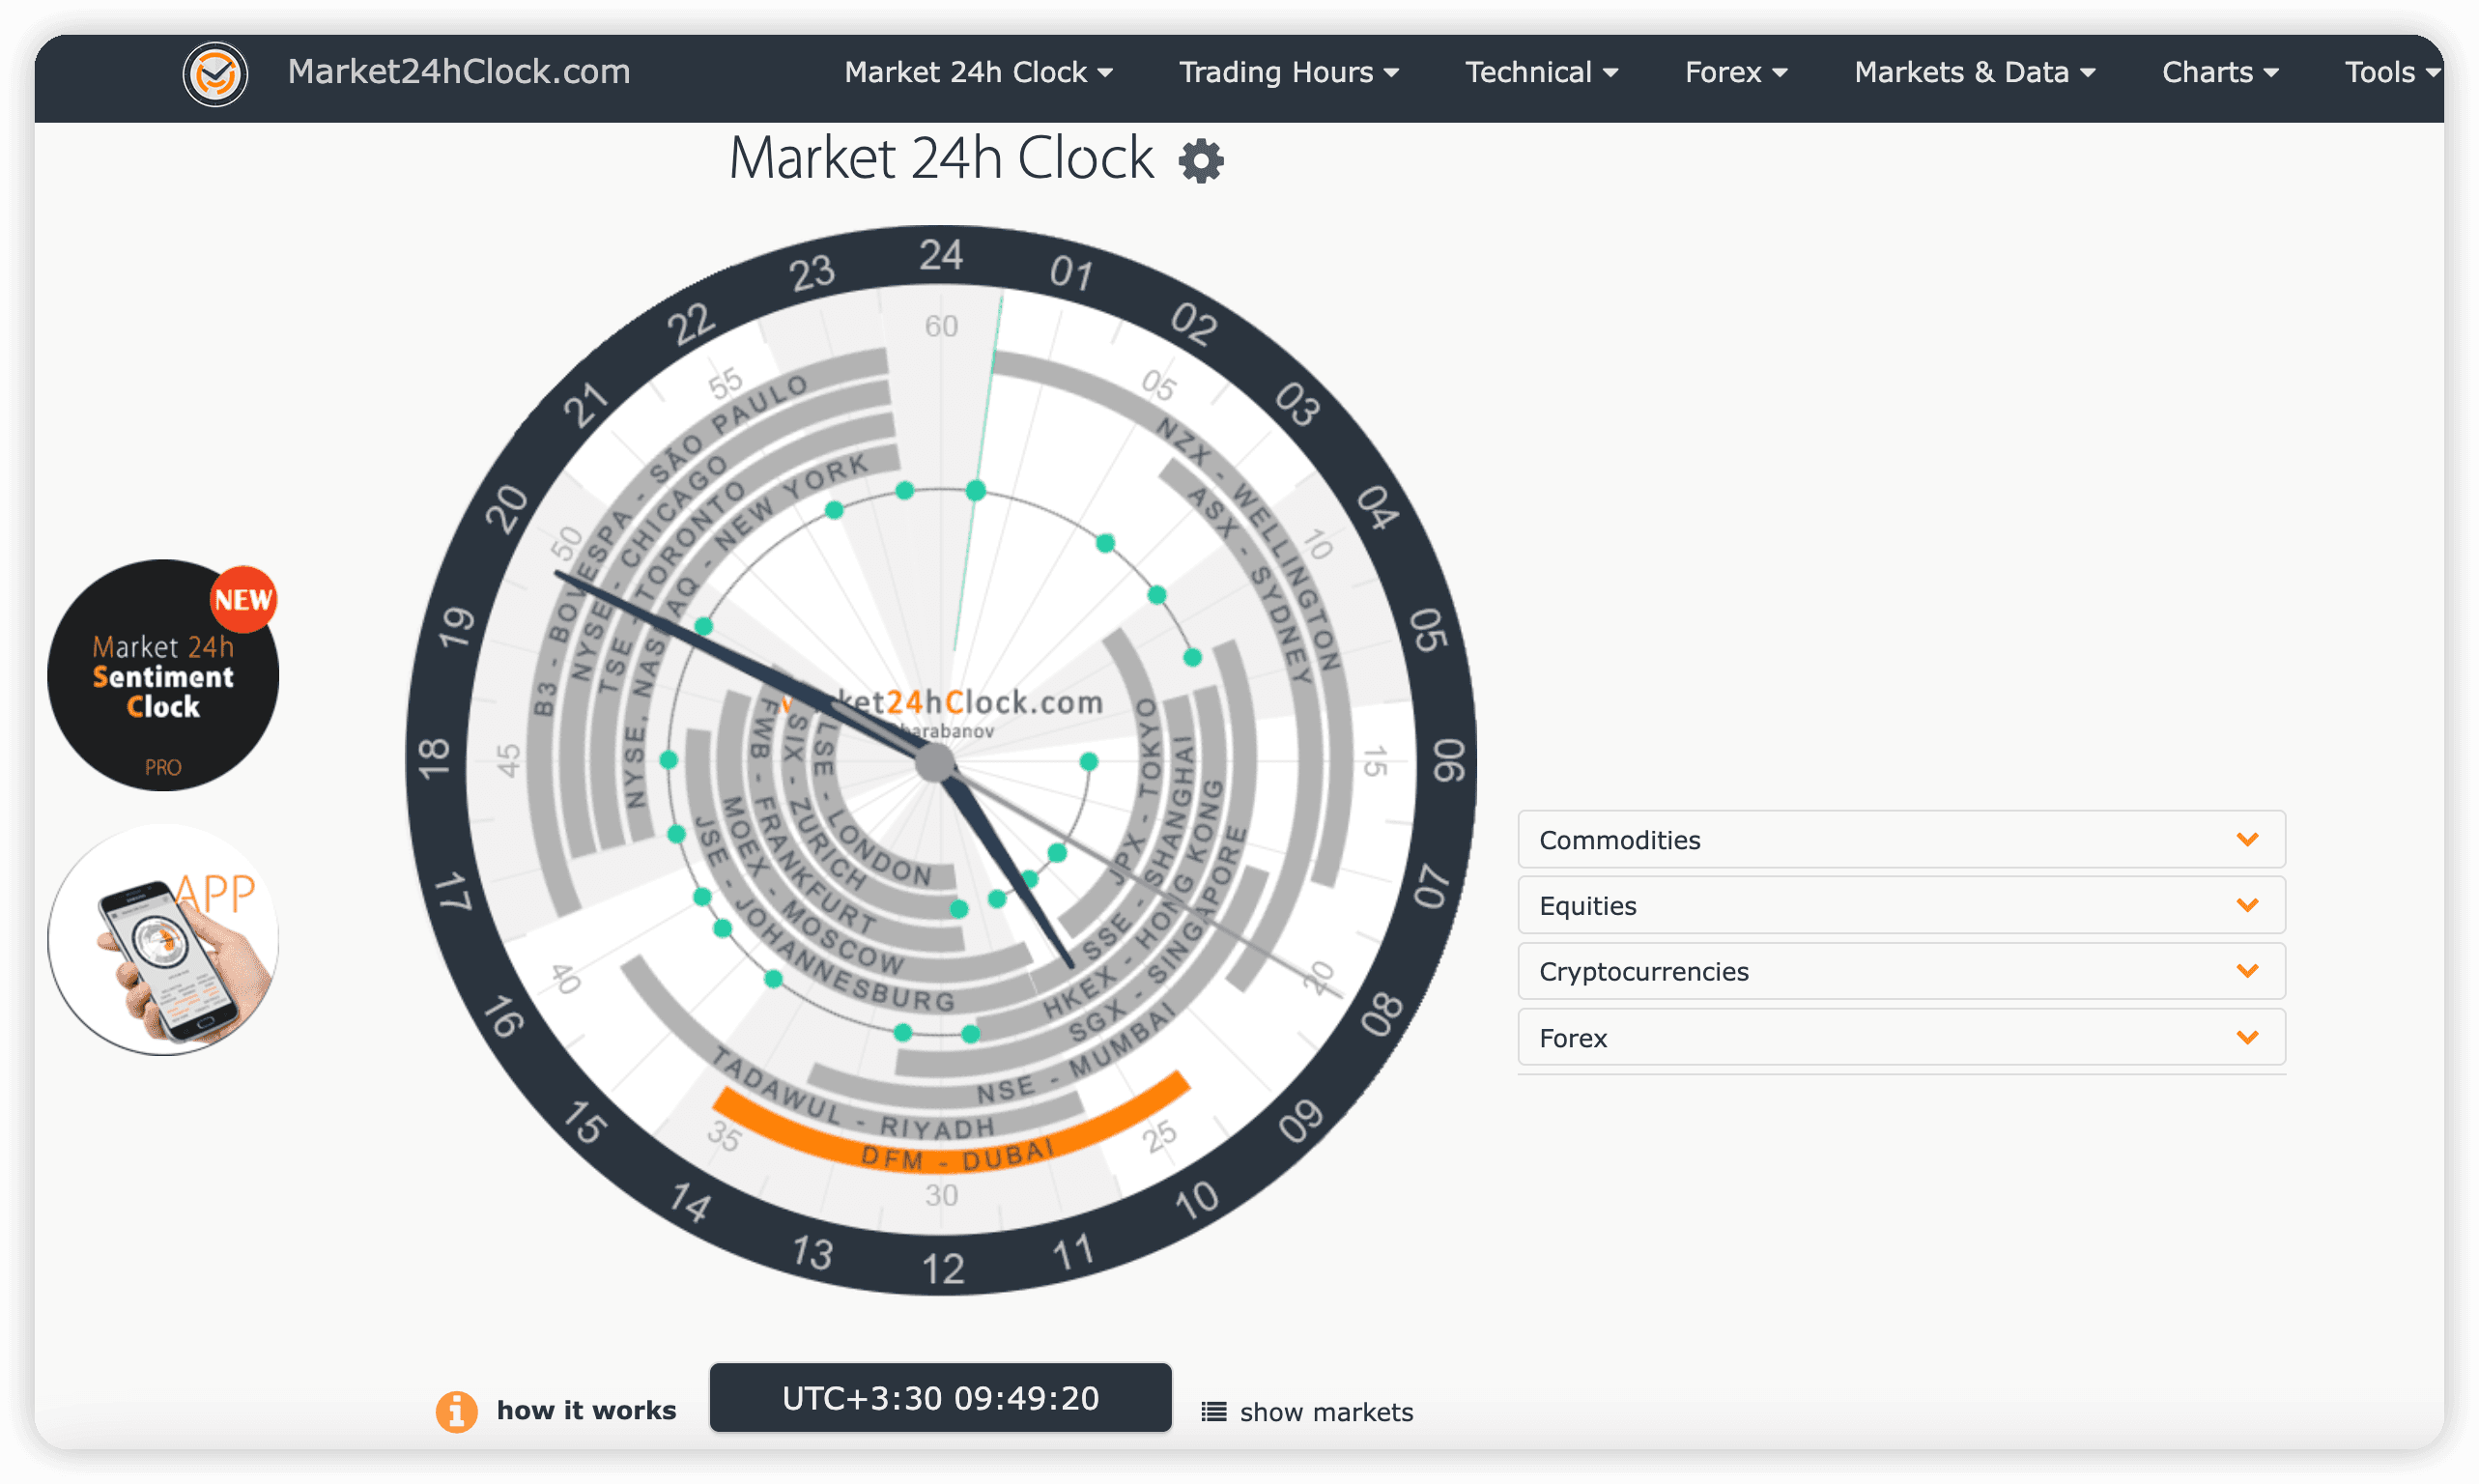Open the Technical menu
2479x1484 pixels.
[1541, 72]
